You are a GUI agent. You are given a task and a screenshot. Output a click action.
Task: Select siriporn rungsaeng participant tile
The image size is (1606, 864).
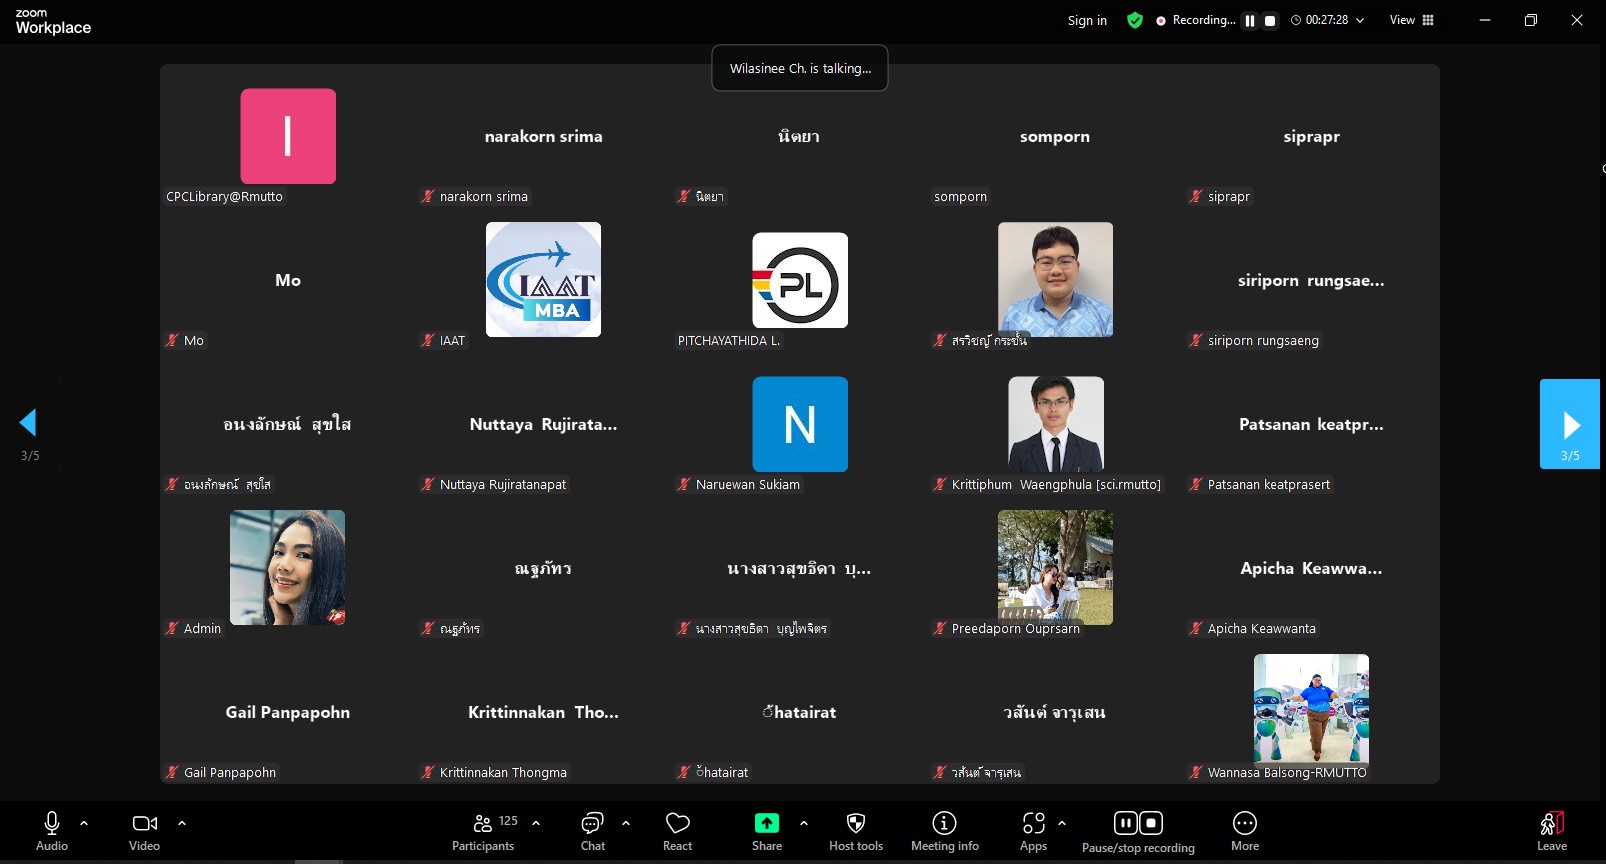[x=1311, y=280]
